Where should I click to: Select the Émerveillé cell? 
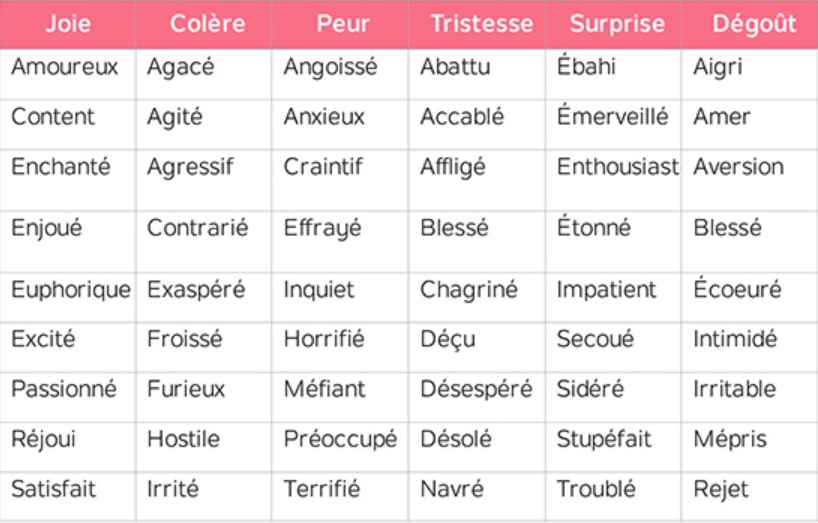pyautogui.click(x=612, y=117)
